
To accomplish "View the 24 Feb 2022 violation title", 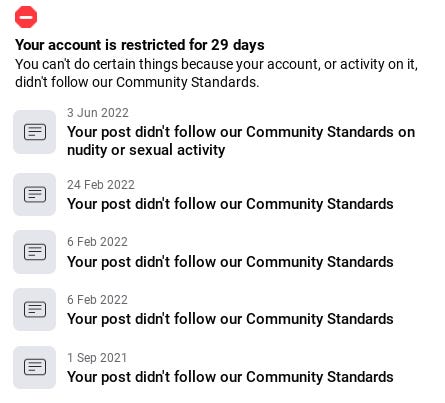I will [230, 204].
